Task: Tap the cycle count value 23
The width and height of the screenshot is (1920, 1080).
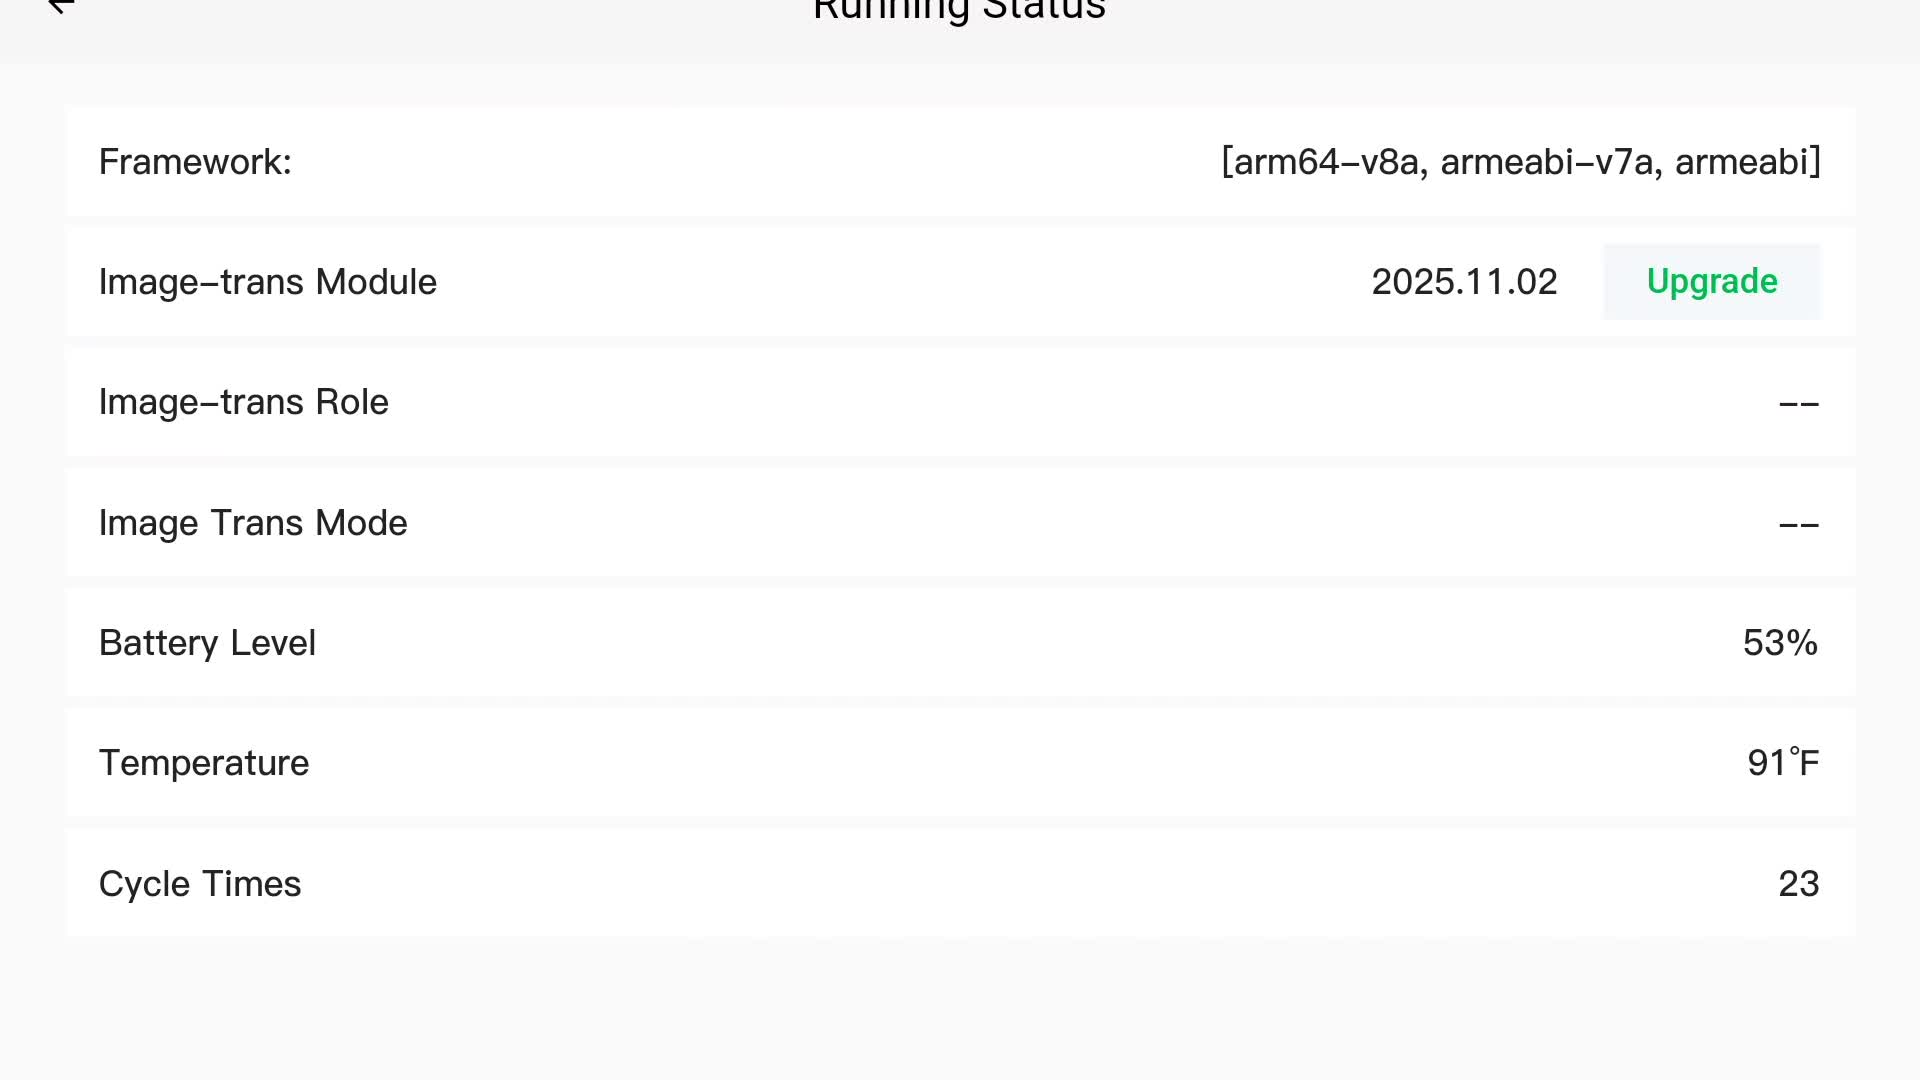Action: click(x=1798, y=884)
